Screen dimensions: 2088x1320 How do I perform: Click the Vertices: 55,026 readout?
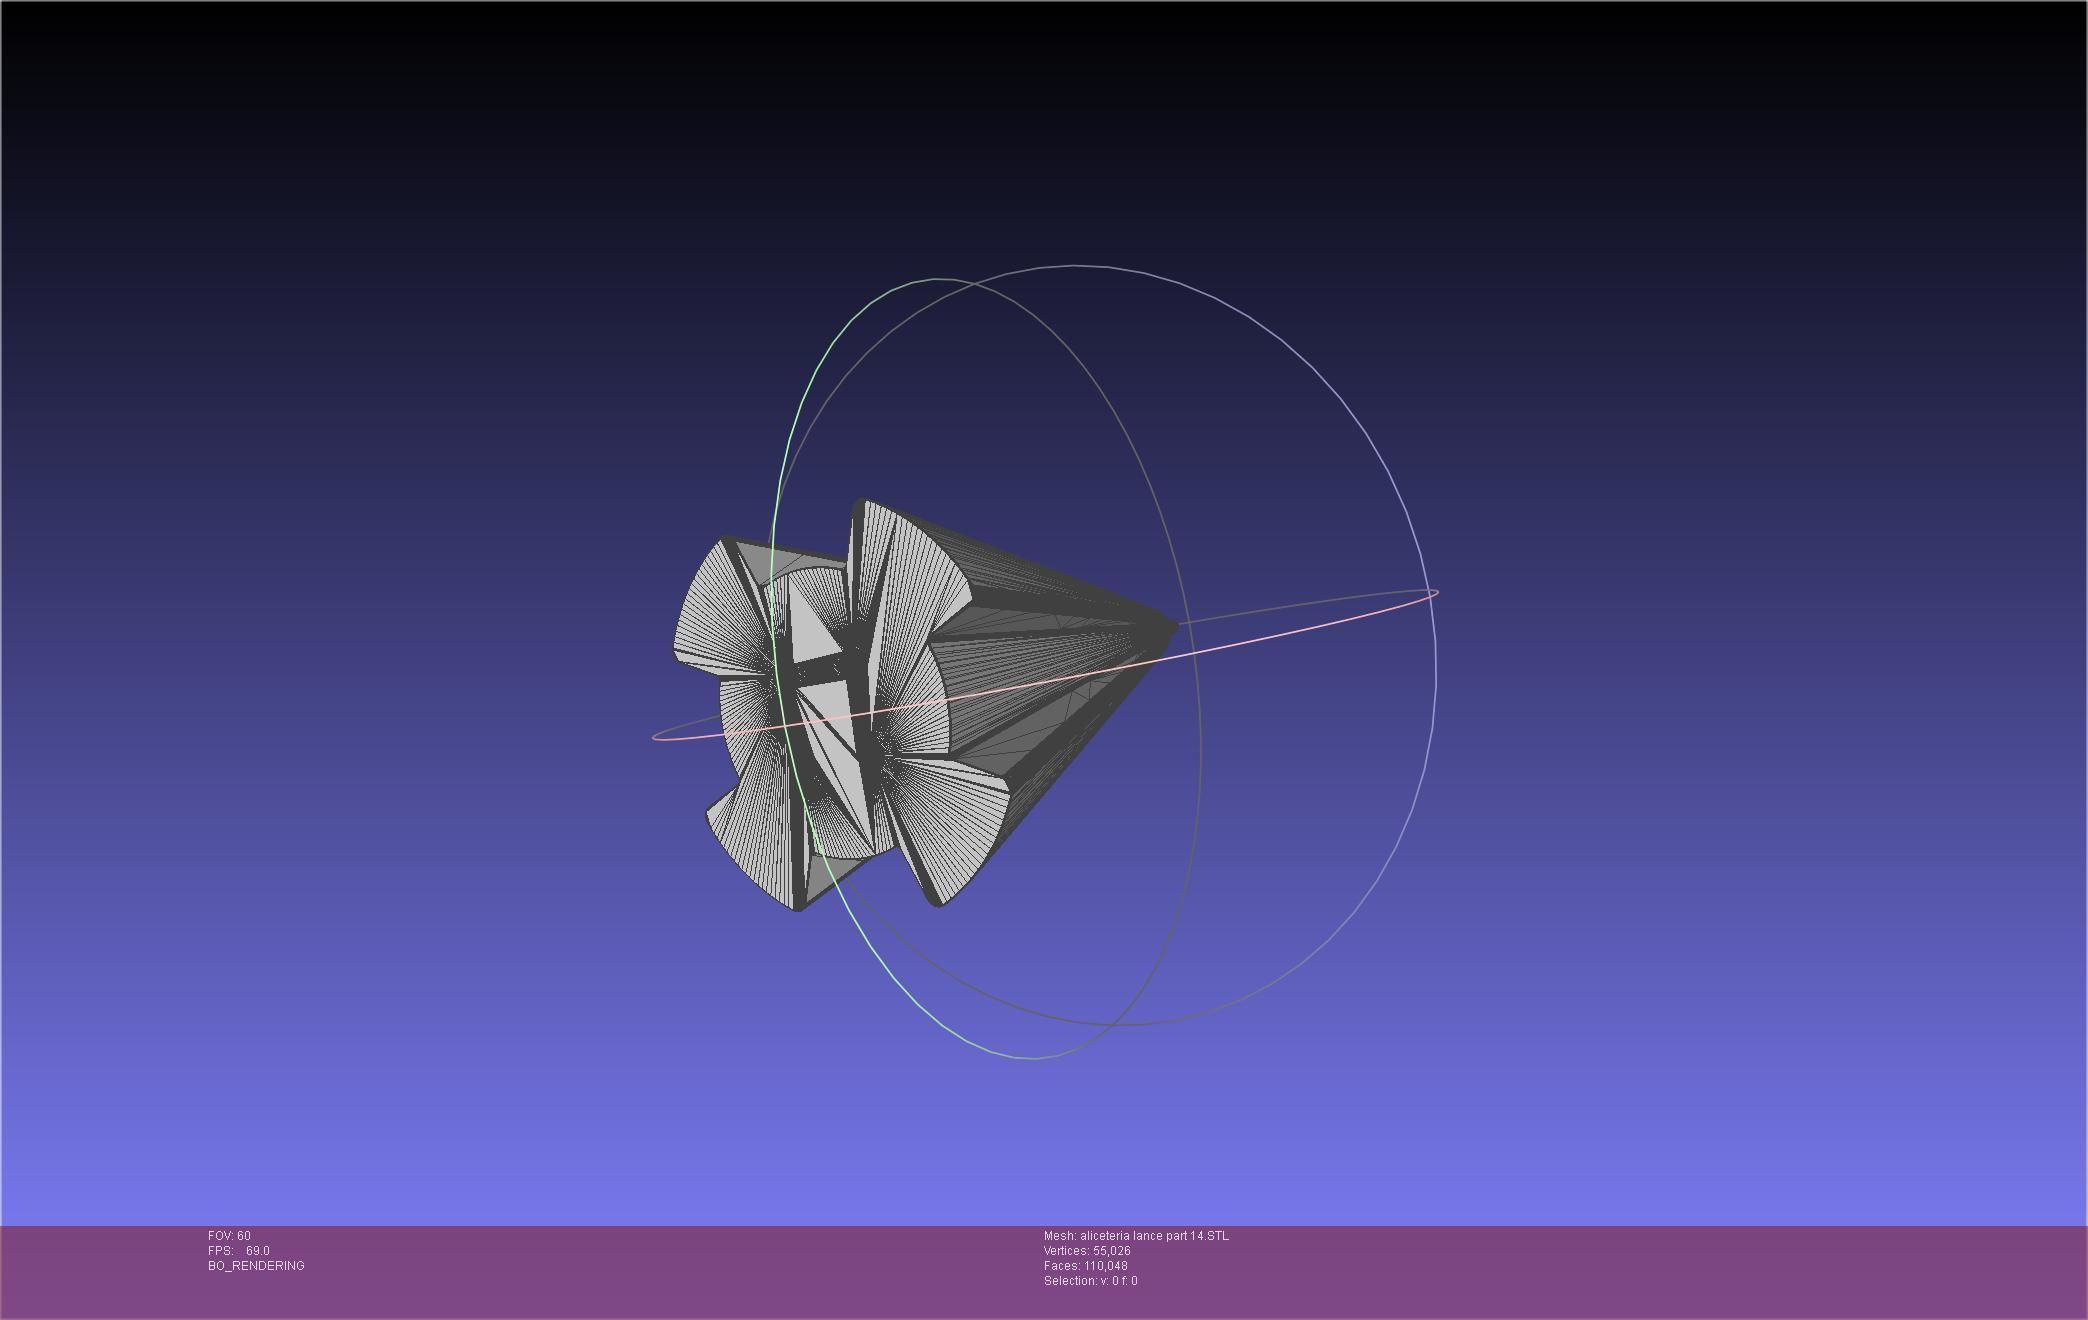(1087, 1251)
